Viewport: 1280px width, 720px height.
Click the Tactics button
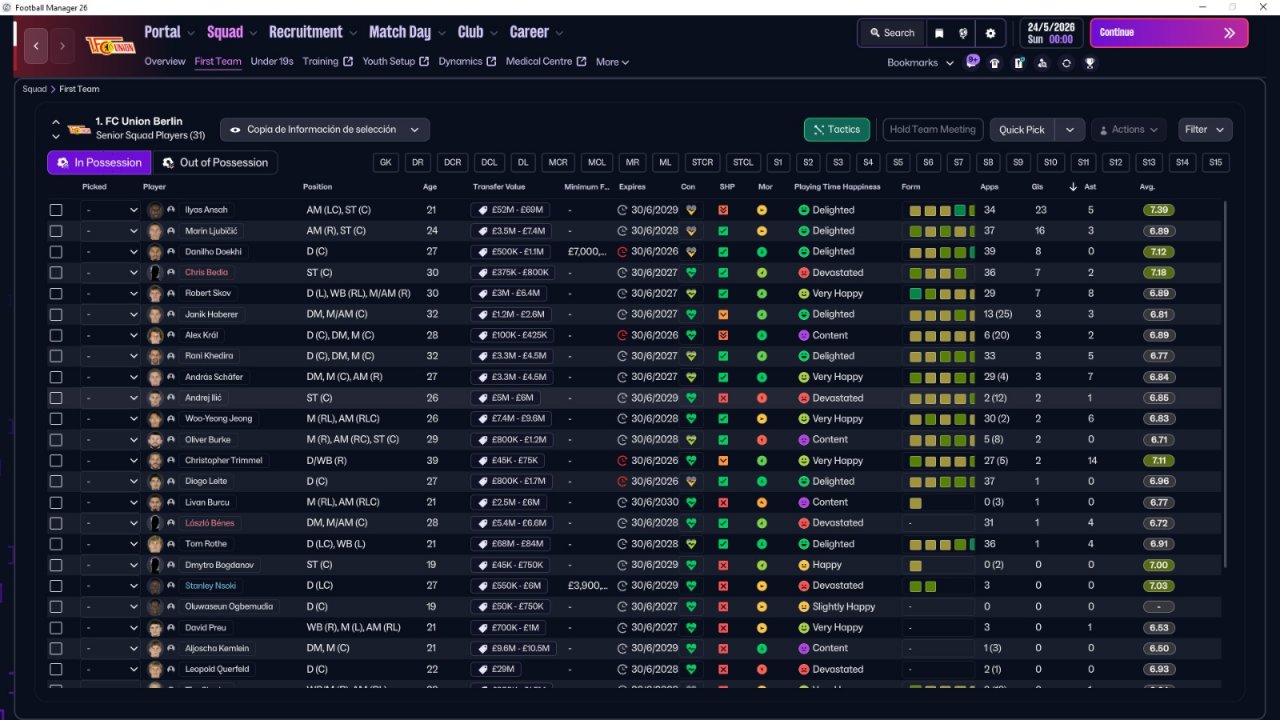point(836,129)
